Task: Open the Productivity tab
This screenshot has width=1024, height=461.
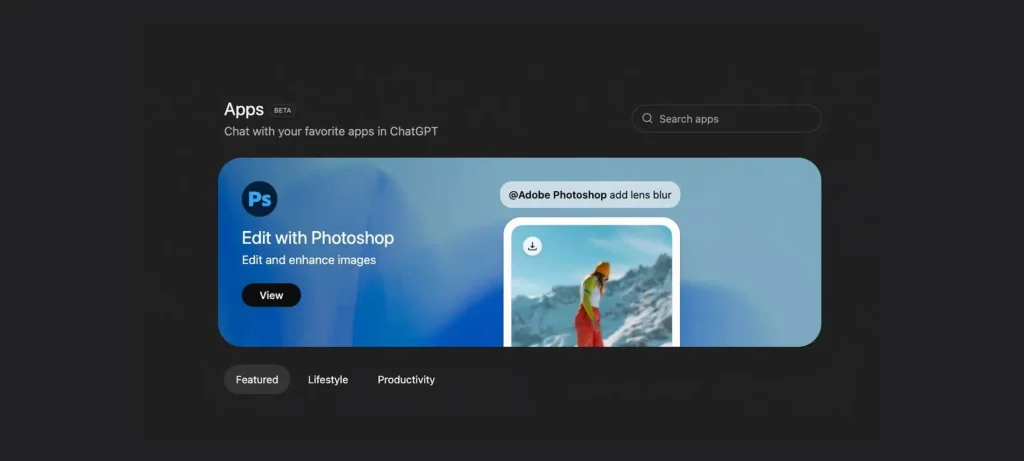Action: (x=406, y=380)
